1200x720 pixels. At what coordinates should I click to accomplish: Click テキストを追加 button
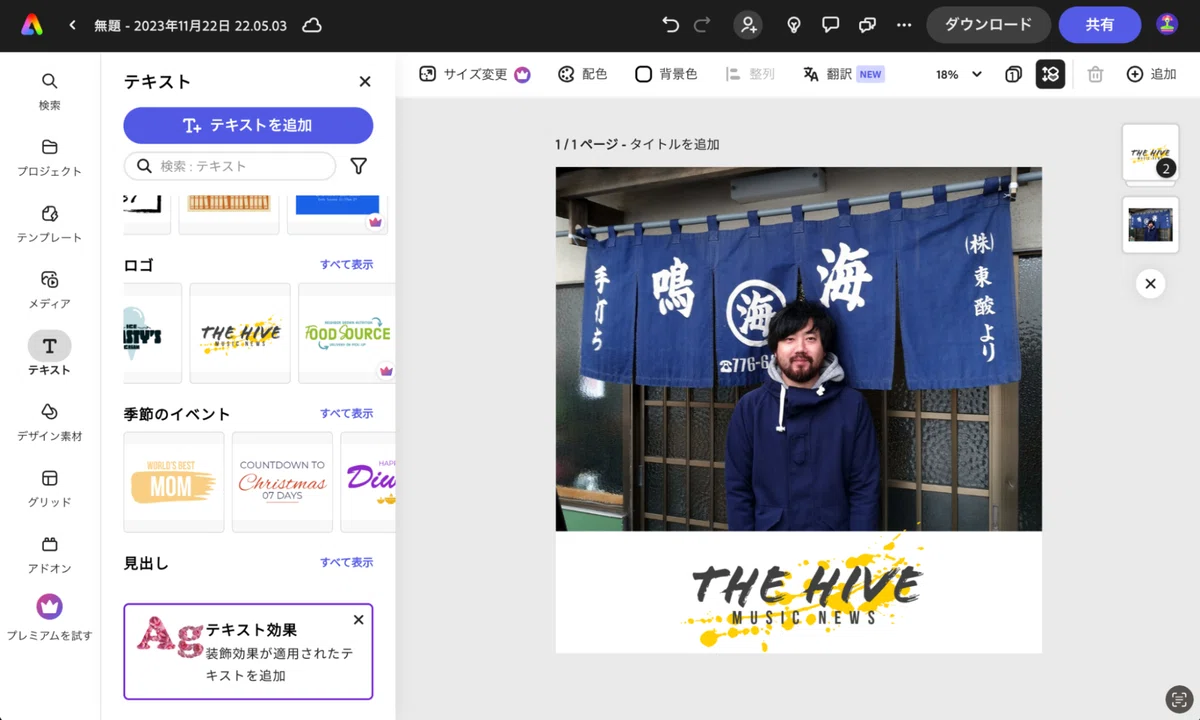[248, 125]
